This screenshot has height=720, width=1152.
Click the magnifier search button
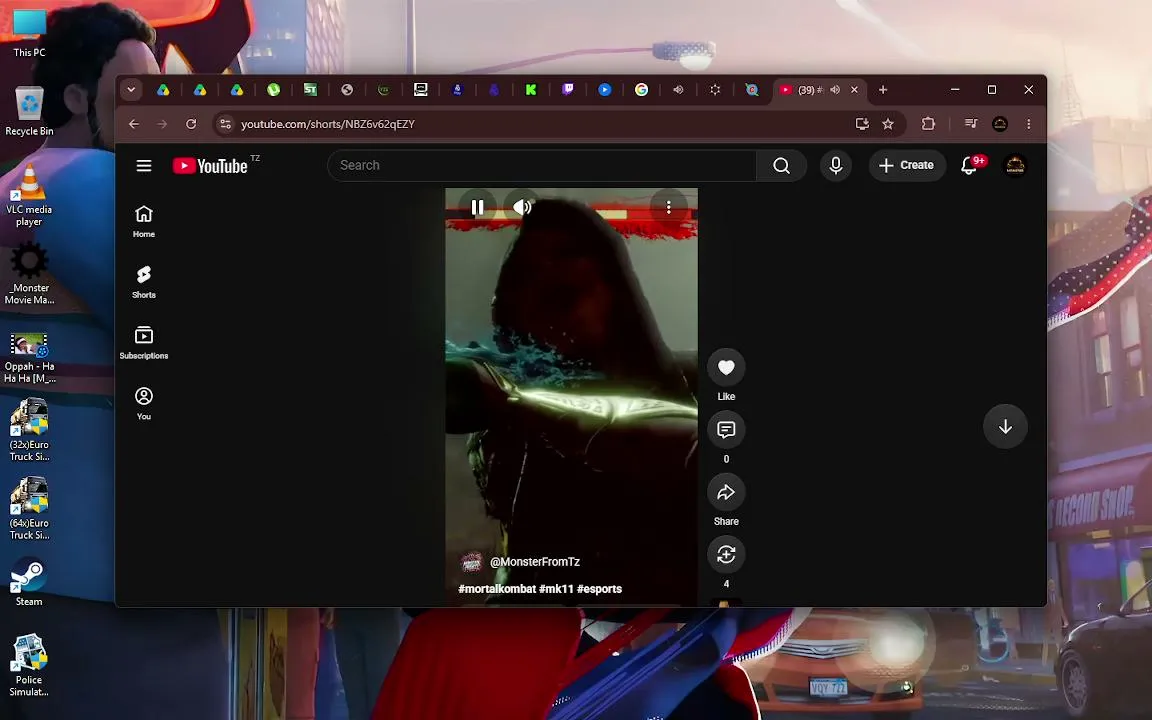[x=782, y=165]
